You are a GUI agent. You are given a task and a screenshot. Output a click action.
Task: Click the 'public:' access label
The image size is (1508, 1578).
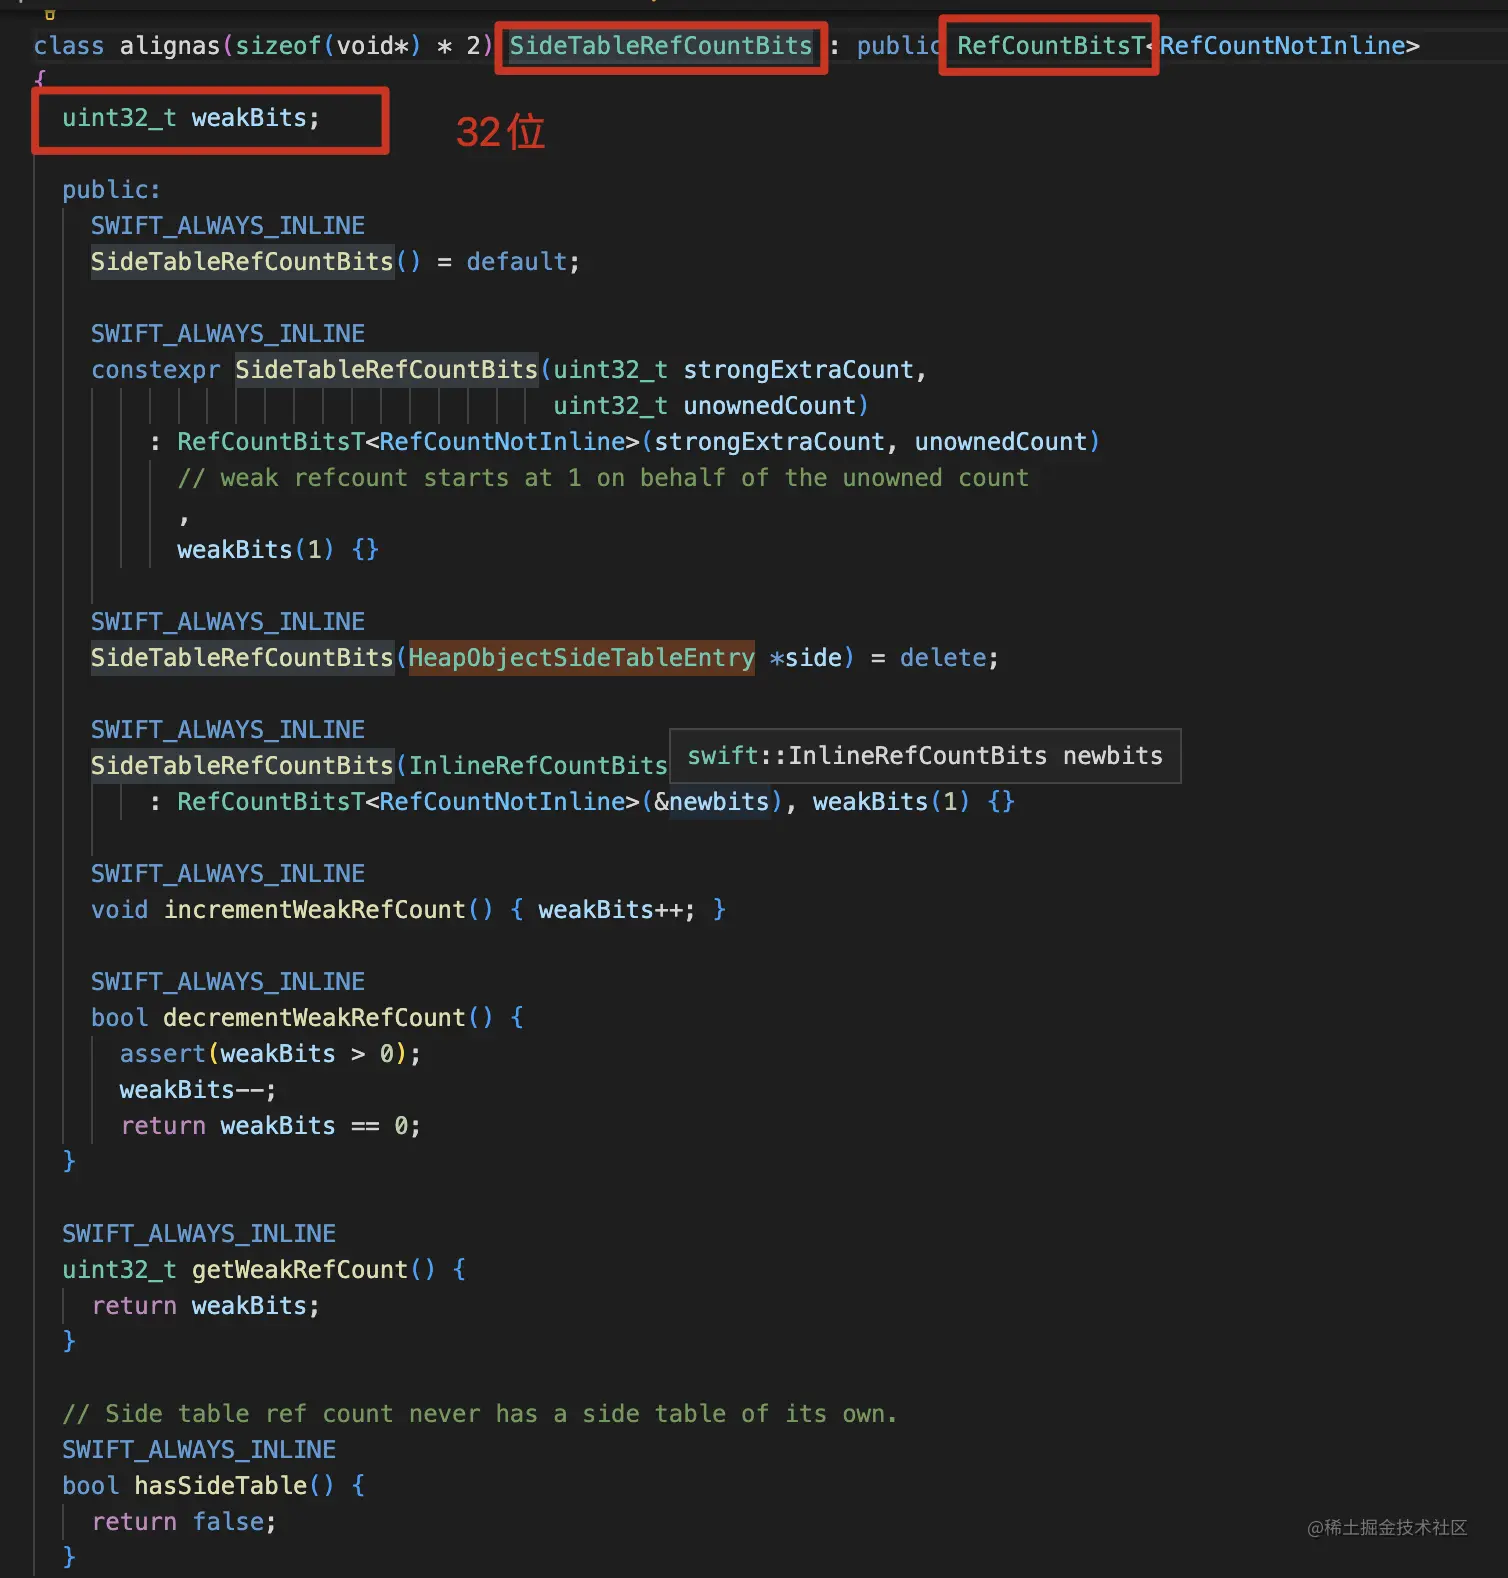click(111, 190)
